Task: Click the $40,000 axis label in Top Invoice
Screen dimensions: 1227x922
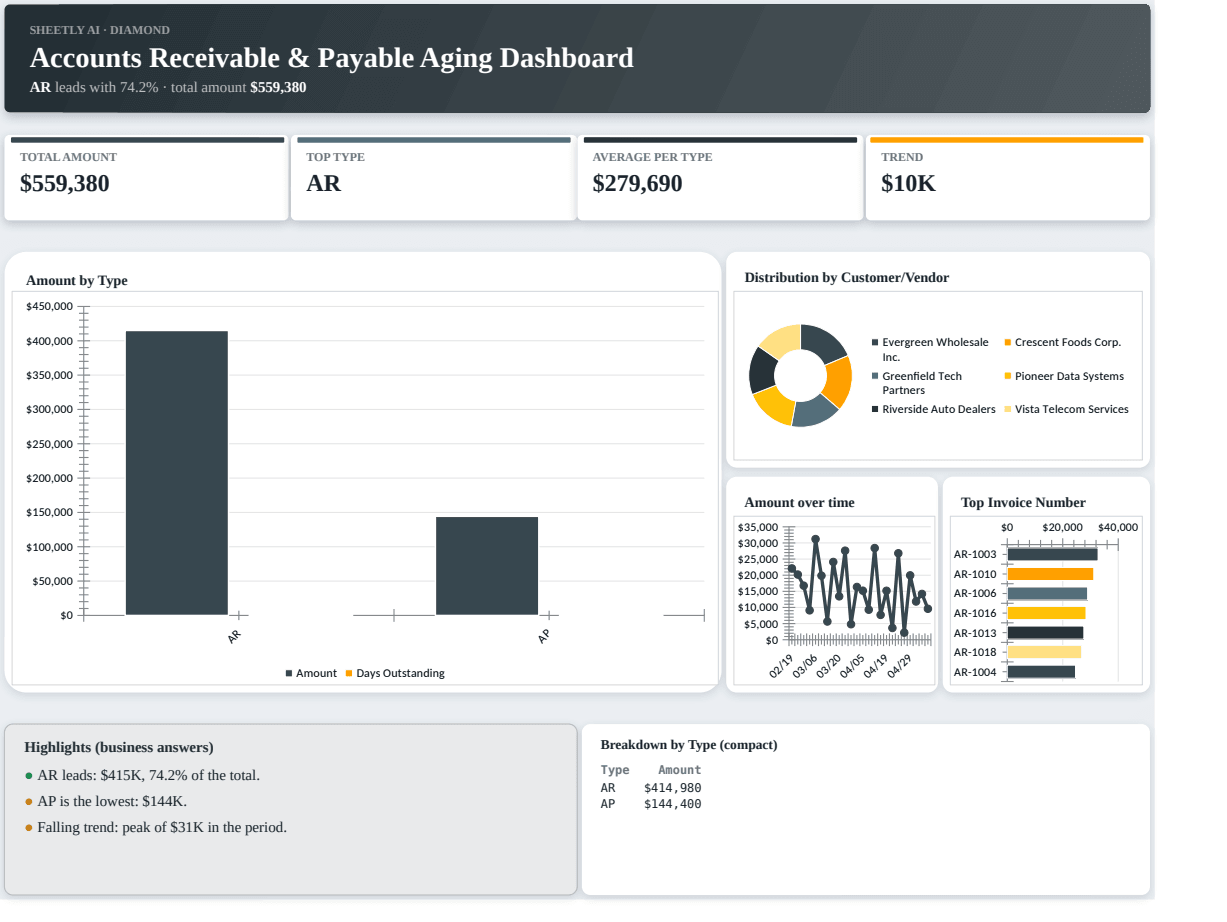Action: pos(1118,527)
